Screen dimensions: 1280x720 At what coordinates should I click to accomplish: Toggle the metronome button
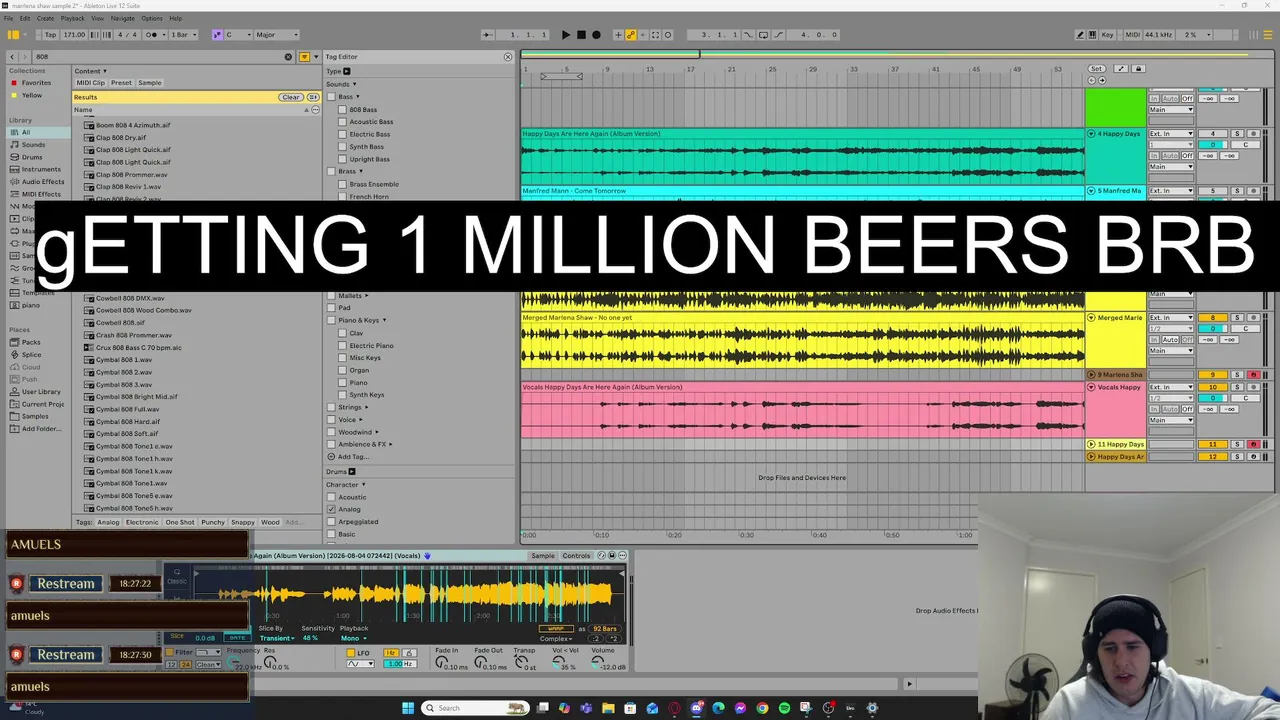coord(153,35)
